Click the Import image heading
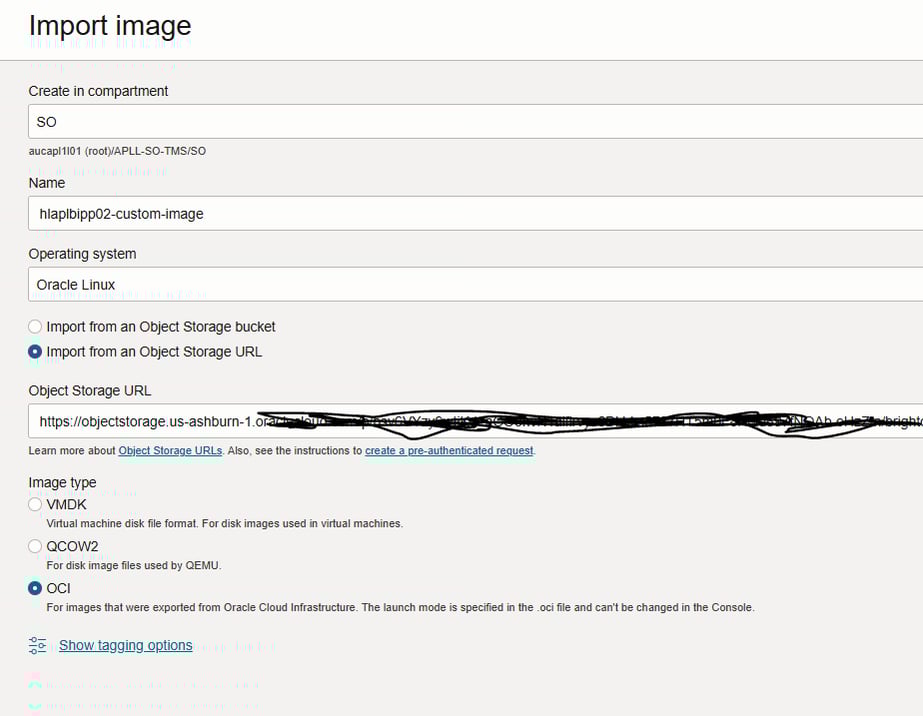Viewport: 923px width, 716px height. pos(110,26)
